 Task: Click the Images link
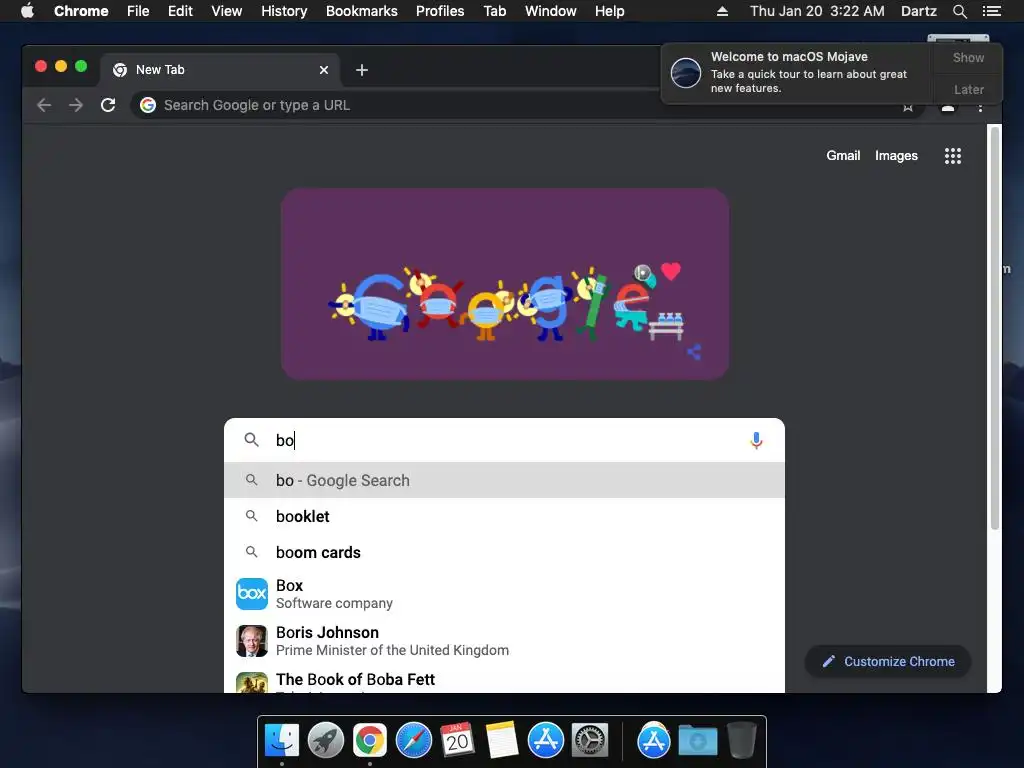click(896, 155)
